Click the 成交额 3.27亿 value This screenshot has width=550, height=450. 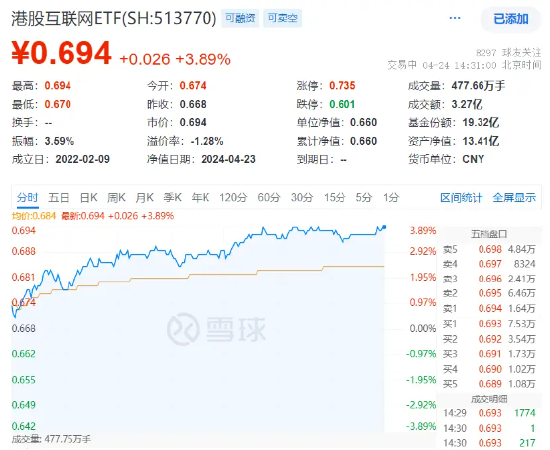tap(467, 104)
